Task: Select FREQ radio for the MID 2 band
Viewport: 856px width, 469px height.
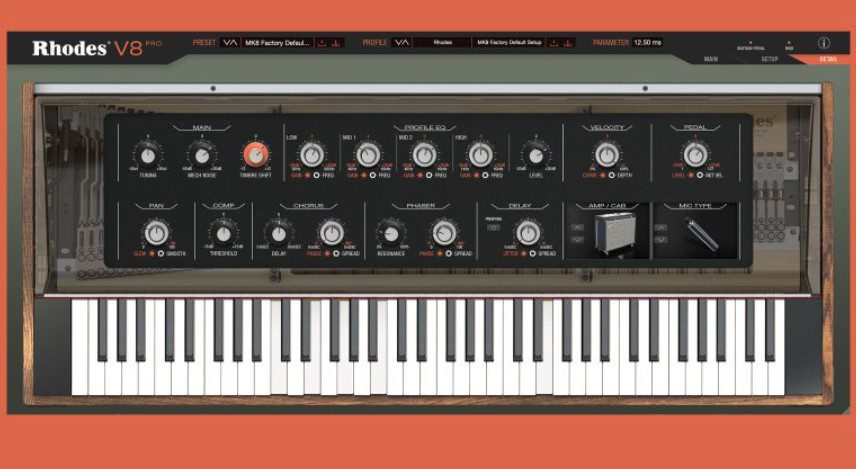Action: [429, 175]
